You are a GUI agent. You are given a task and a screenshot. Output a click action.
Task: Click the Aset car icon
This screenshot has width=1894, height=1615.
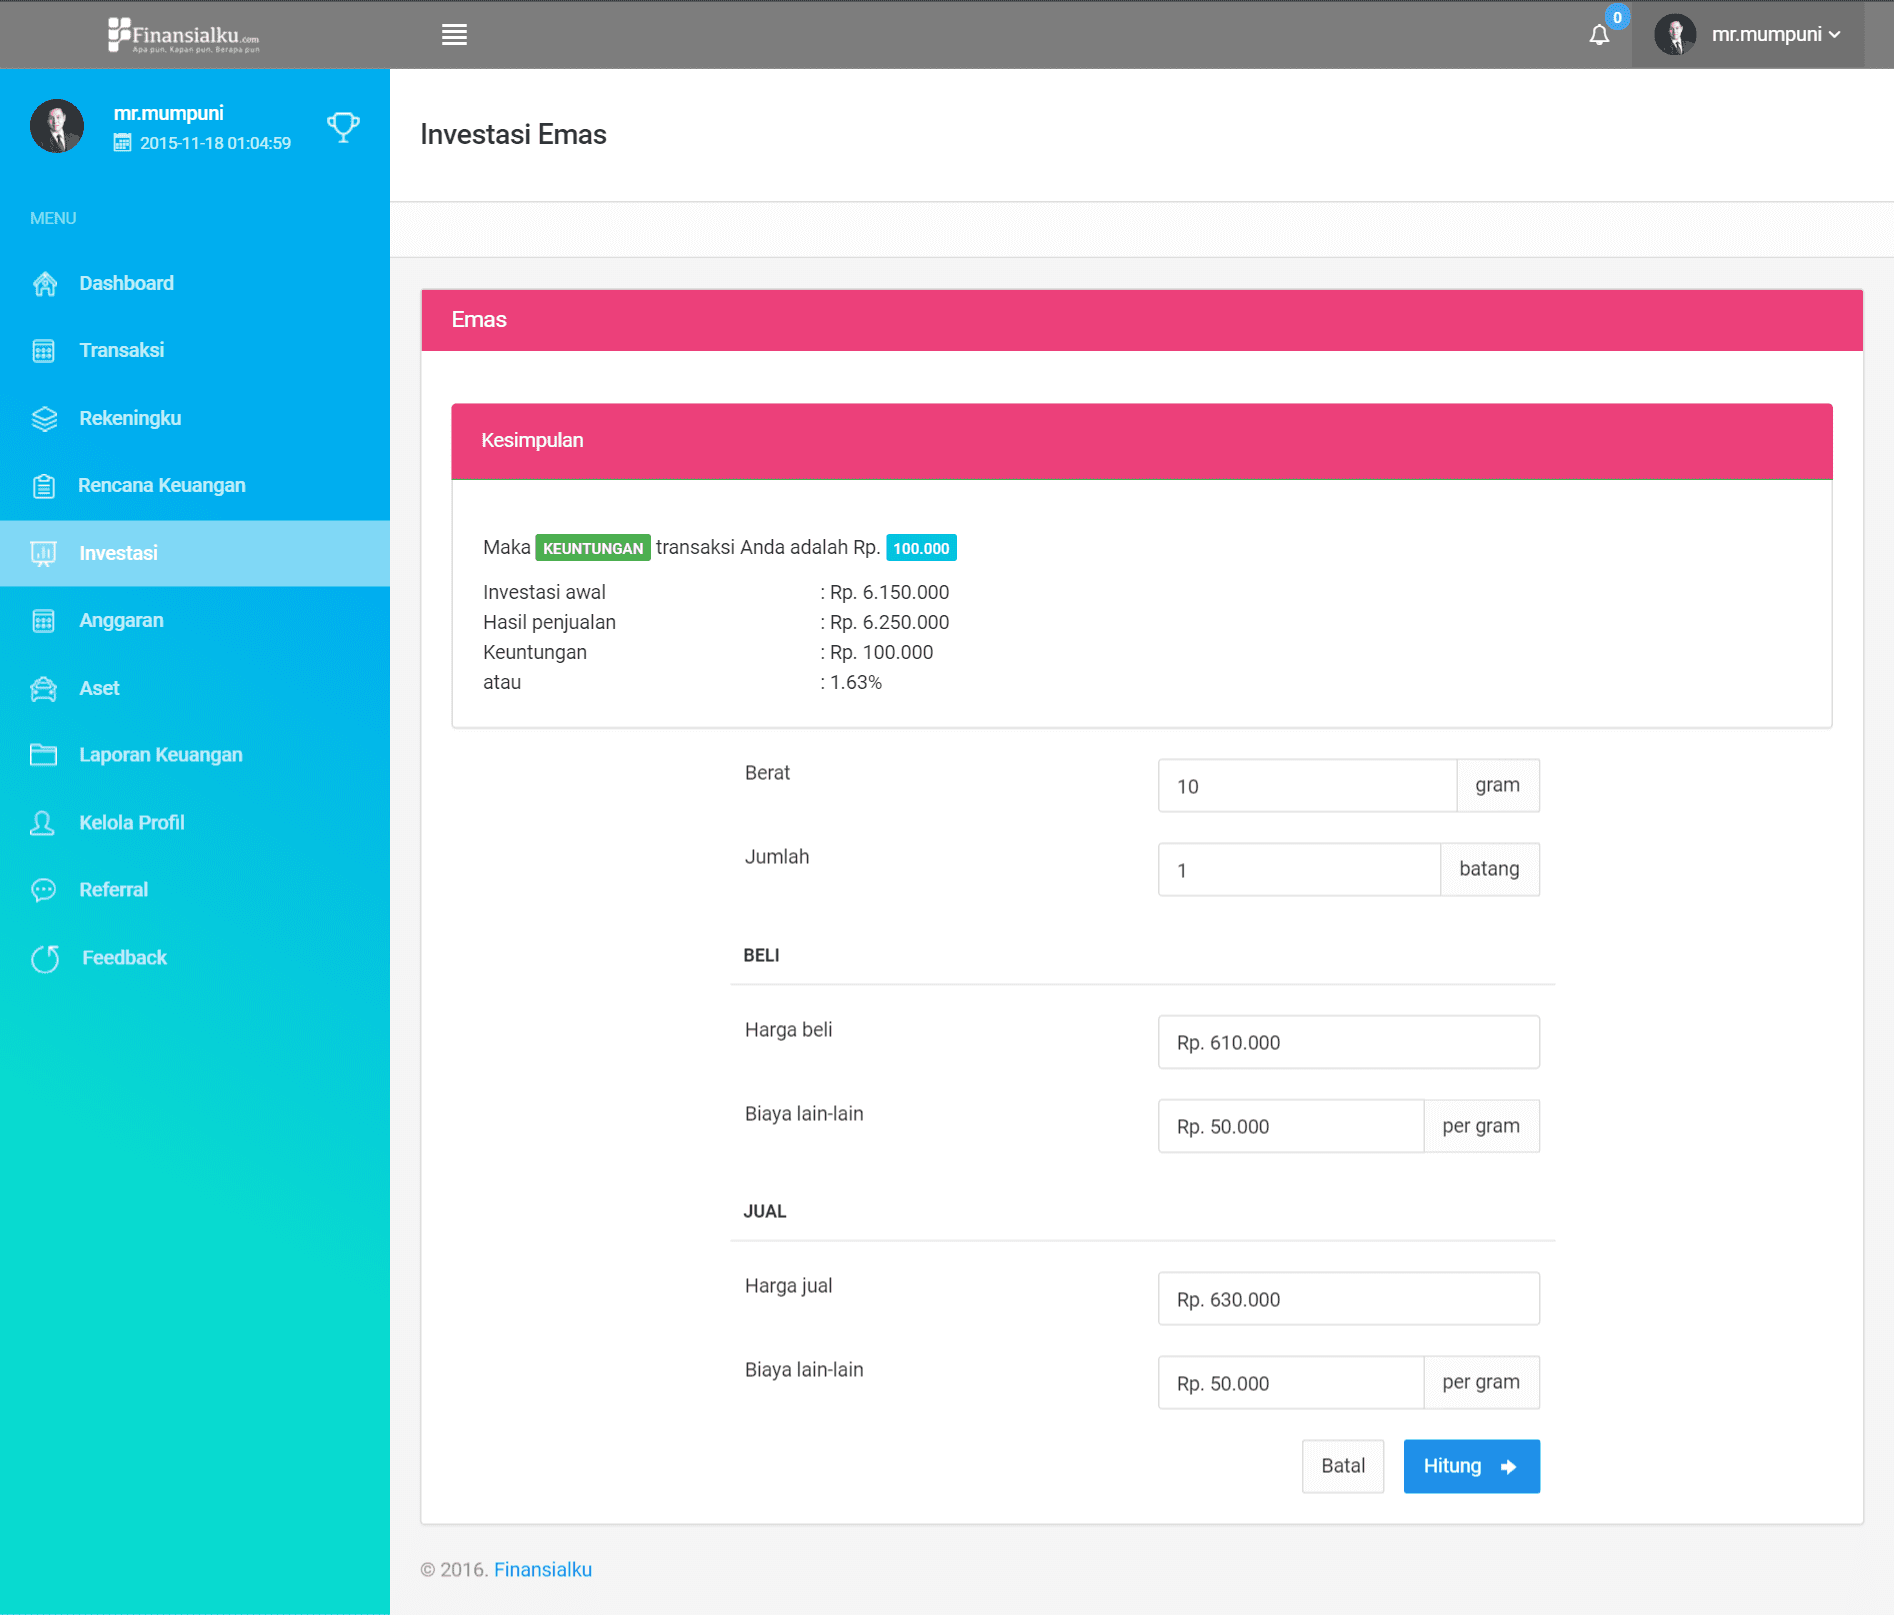[x=44, y=689]
